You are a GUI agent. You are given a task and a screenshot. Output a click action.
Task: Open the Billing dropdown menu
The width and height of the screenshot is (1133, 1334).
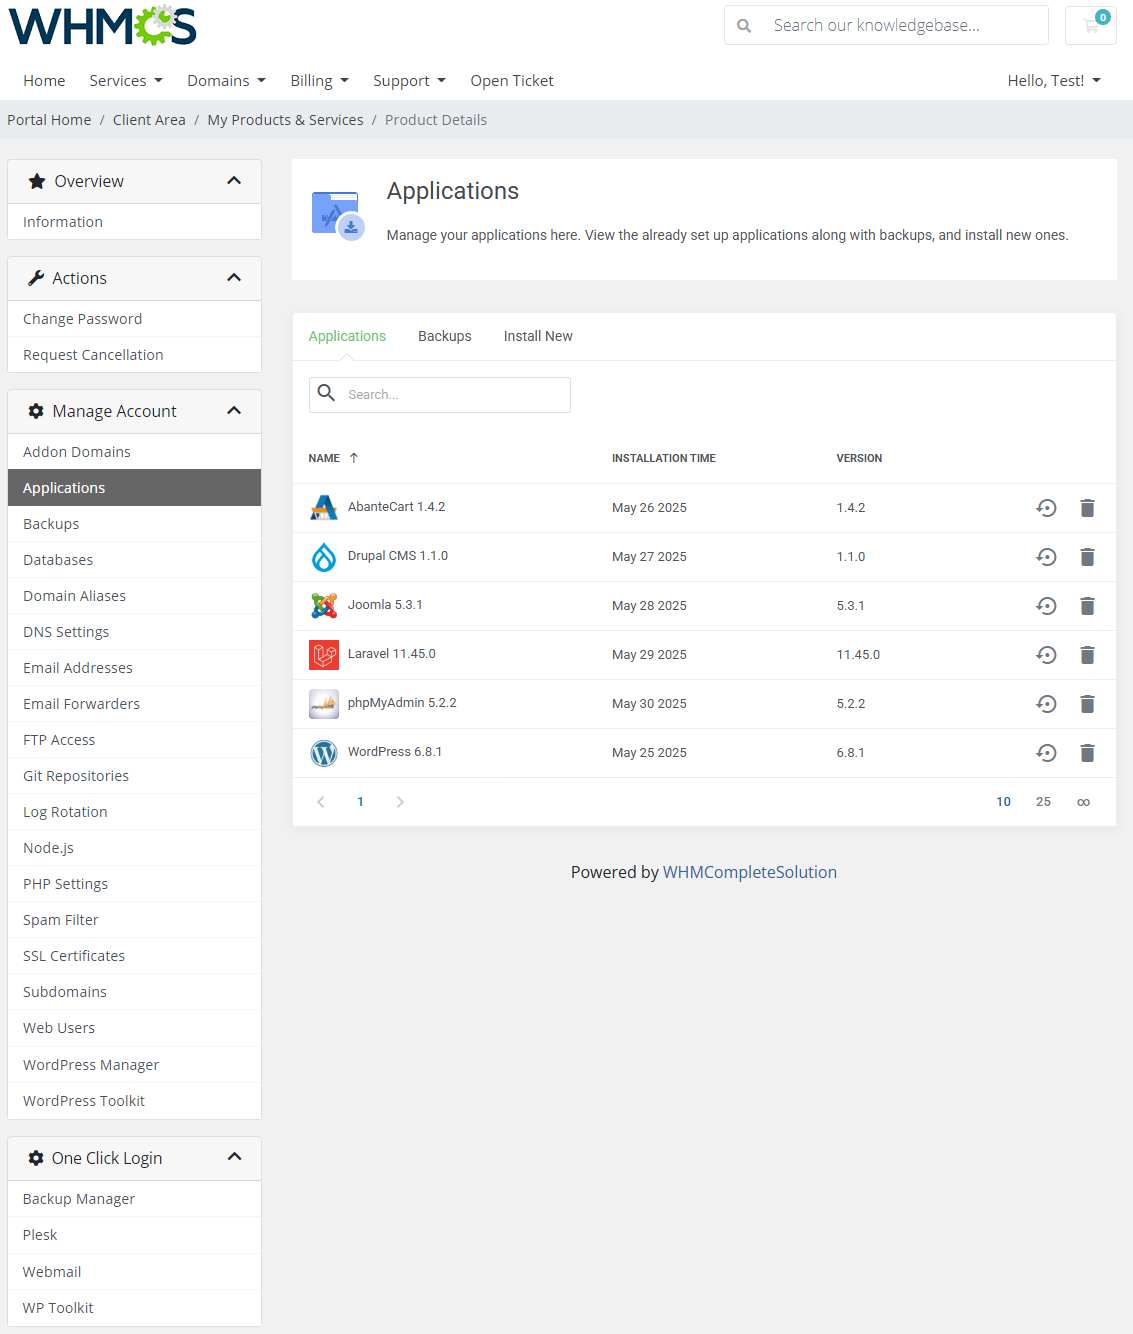(x=320, y=81)
